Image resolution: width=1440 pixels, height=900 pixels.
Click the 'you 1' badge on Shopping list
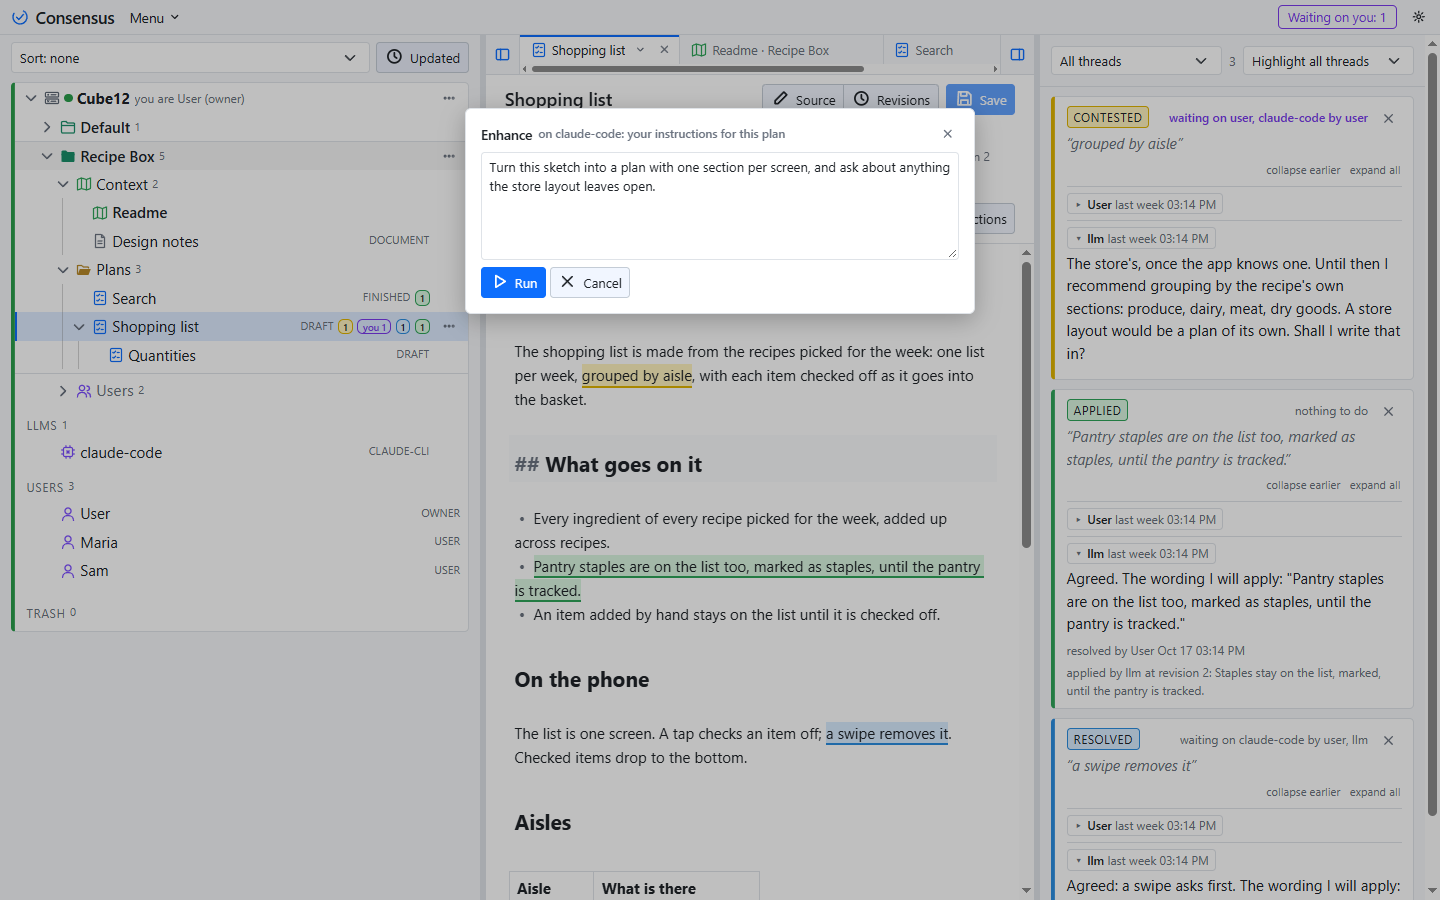[374, 327]
